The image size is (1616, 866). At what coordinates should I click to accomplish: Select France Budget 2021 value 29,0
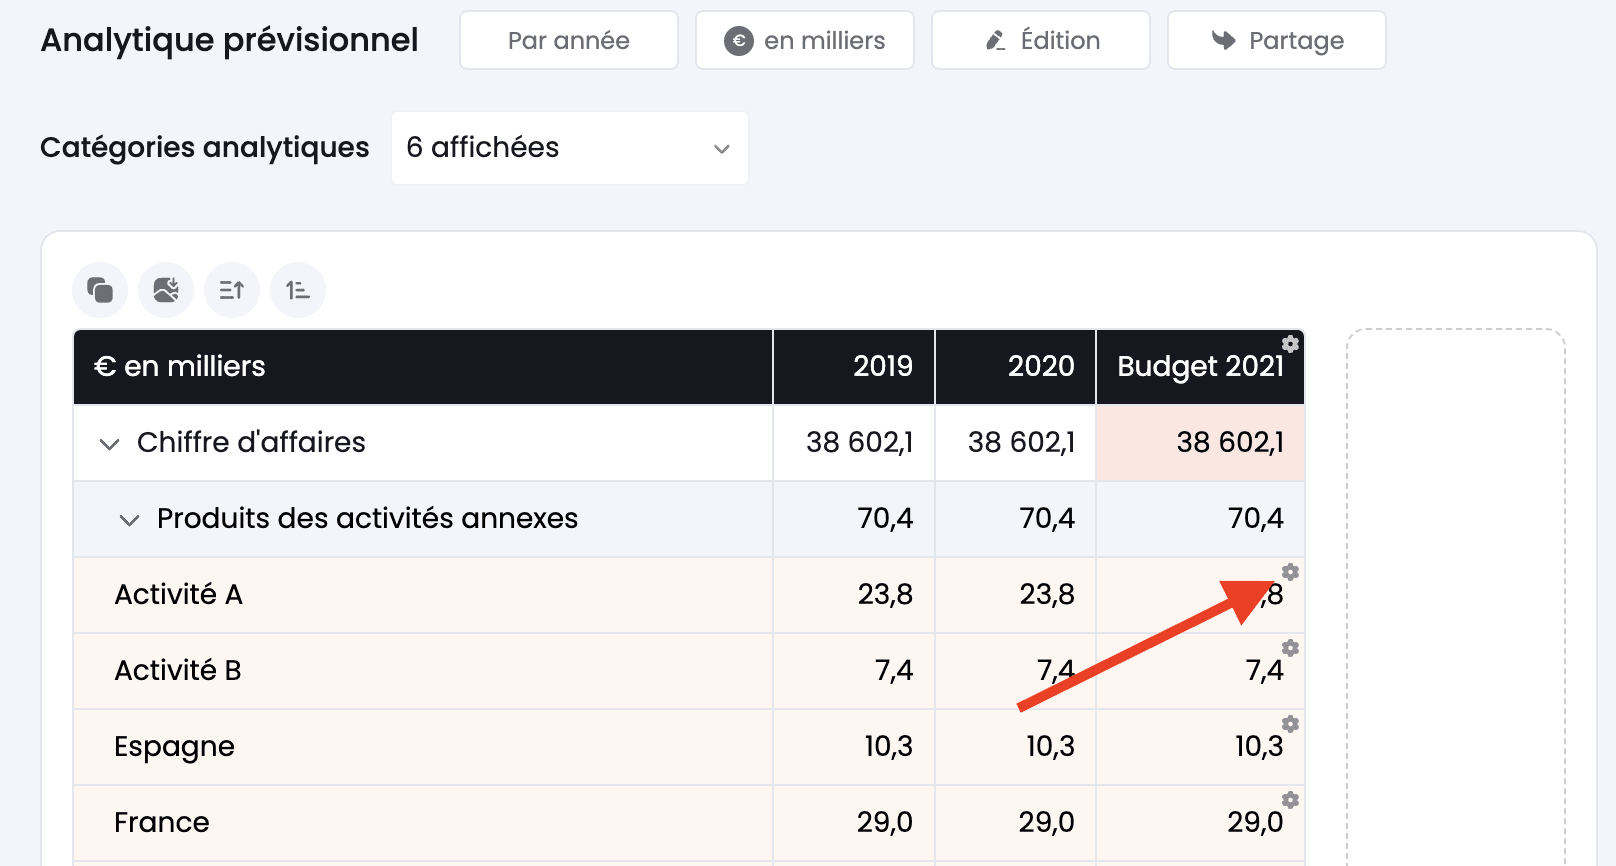pos(1200,823)
